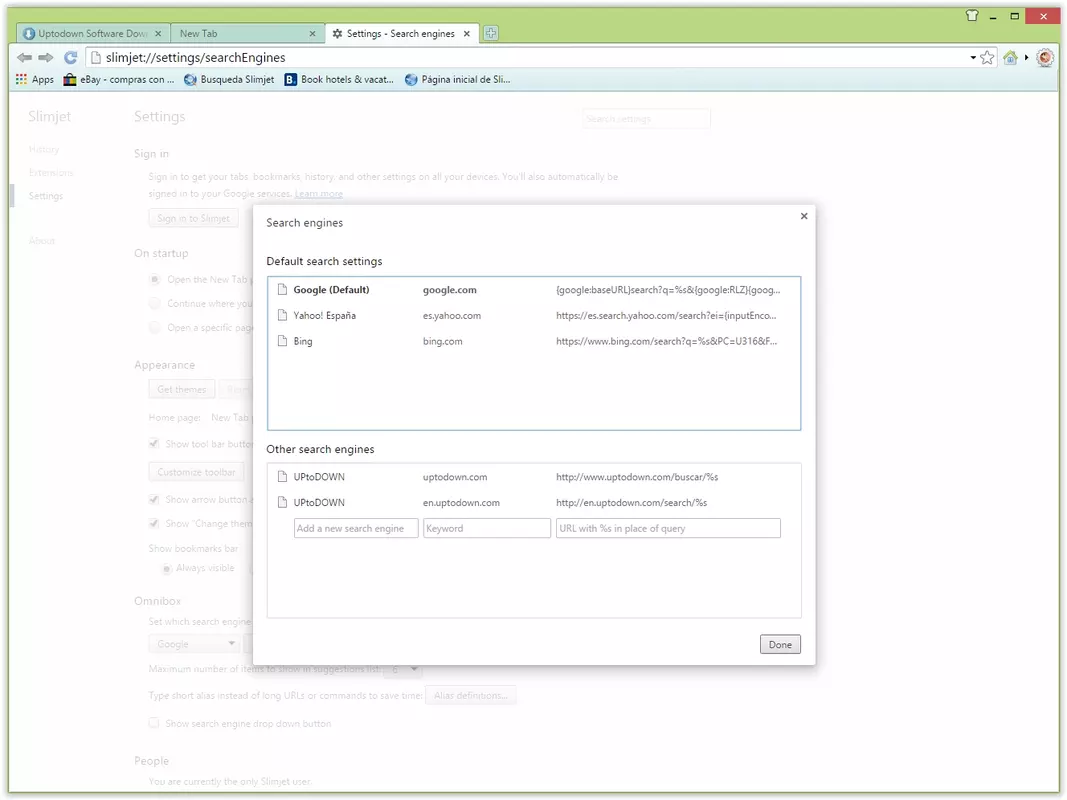Image resolution: width=1067 pixels, height=800 pixels.
Task: Open Settings in Slimjet sidebar
Action: 46,196
